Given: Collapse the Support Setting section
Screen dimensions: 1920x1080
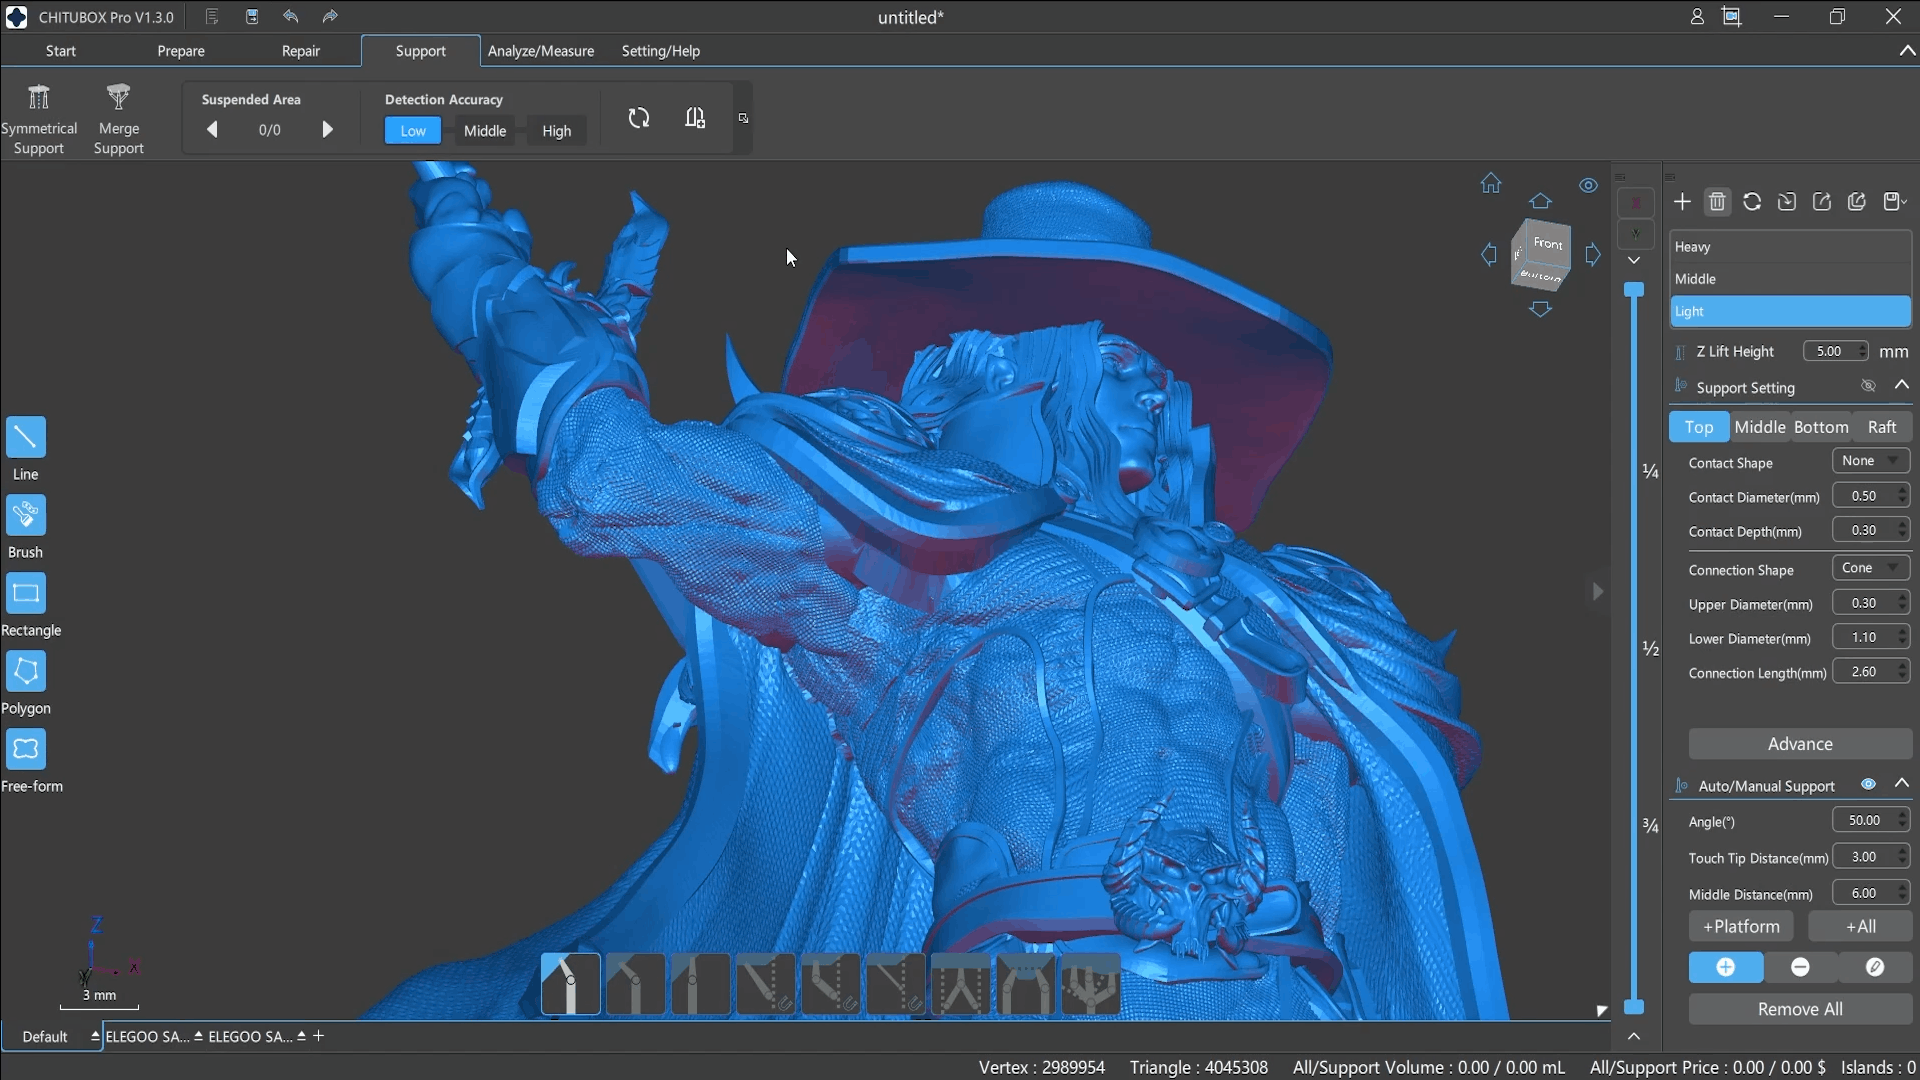Looking at the screenshot, I should [1902, 385].
